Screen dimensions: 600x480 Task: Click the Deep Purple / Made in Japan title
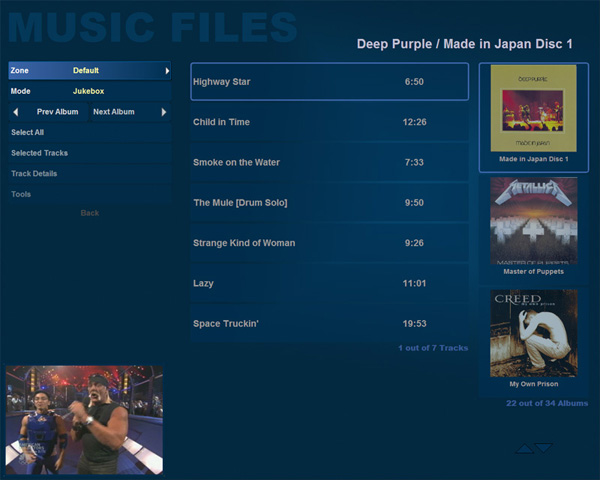coord(465,44)
